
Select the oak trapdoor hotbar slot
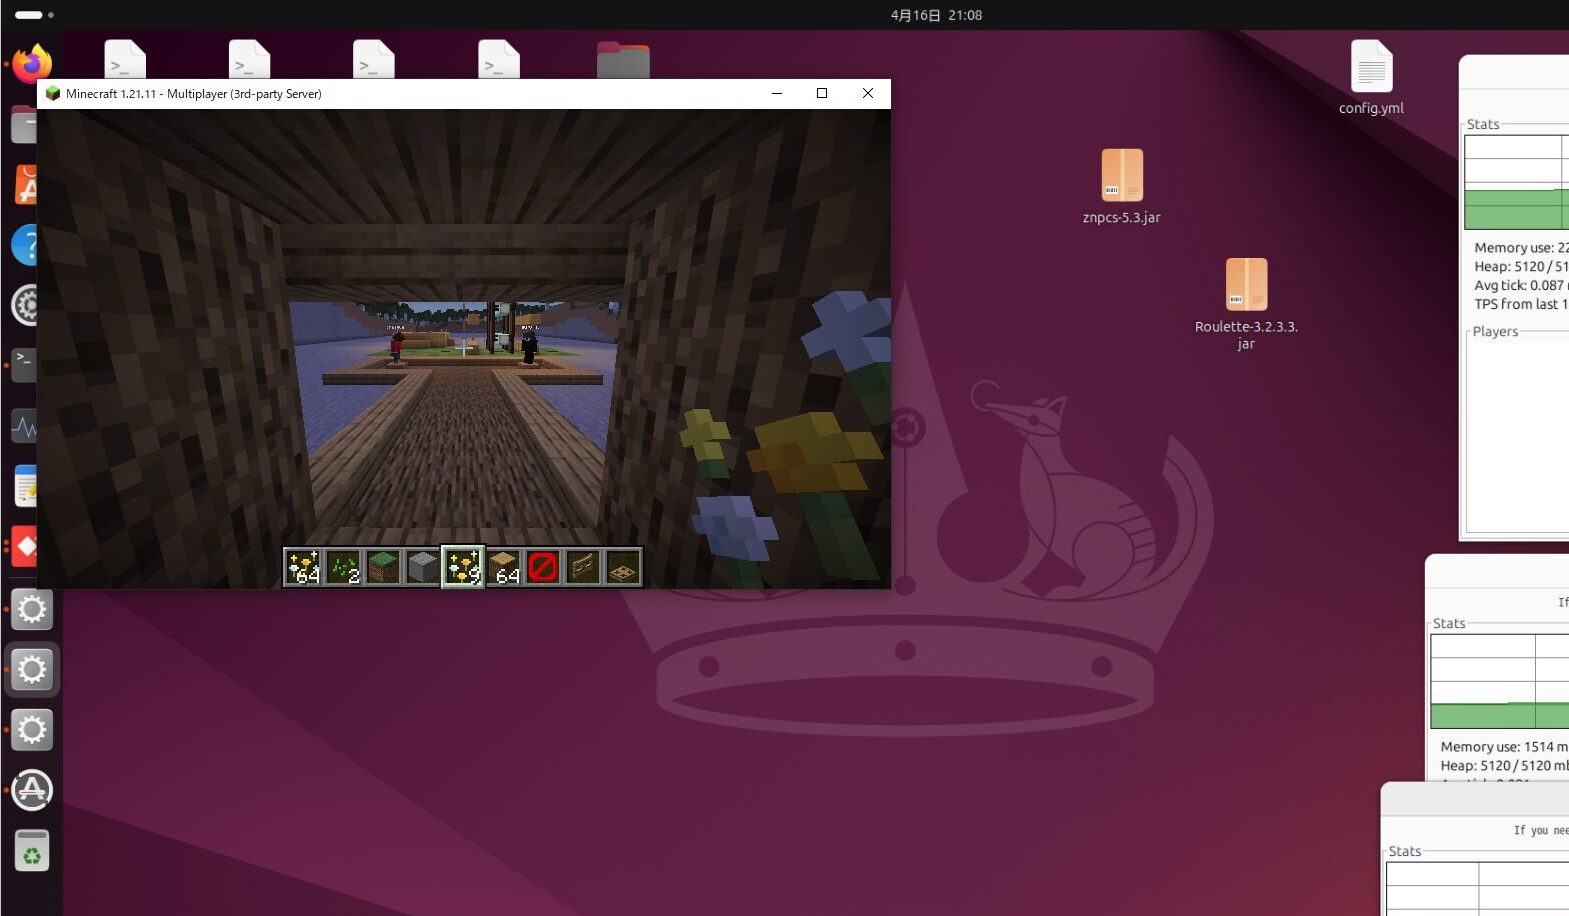point(623,567)
